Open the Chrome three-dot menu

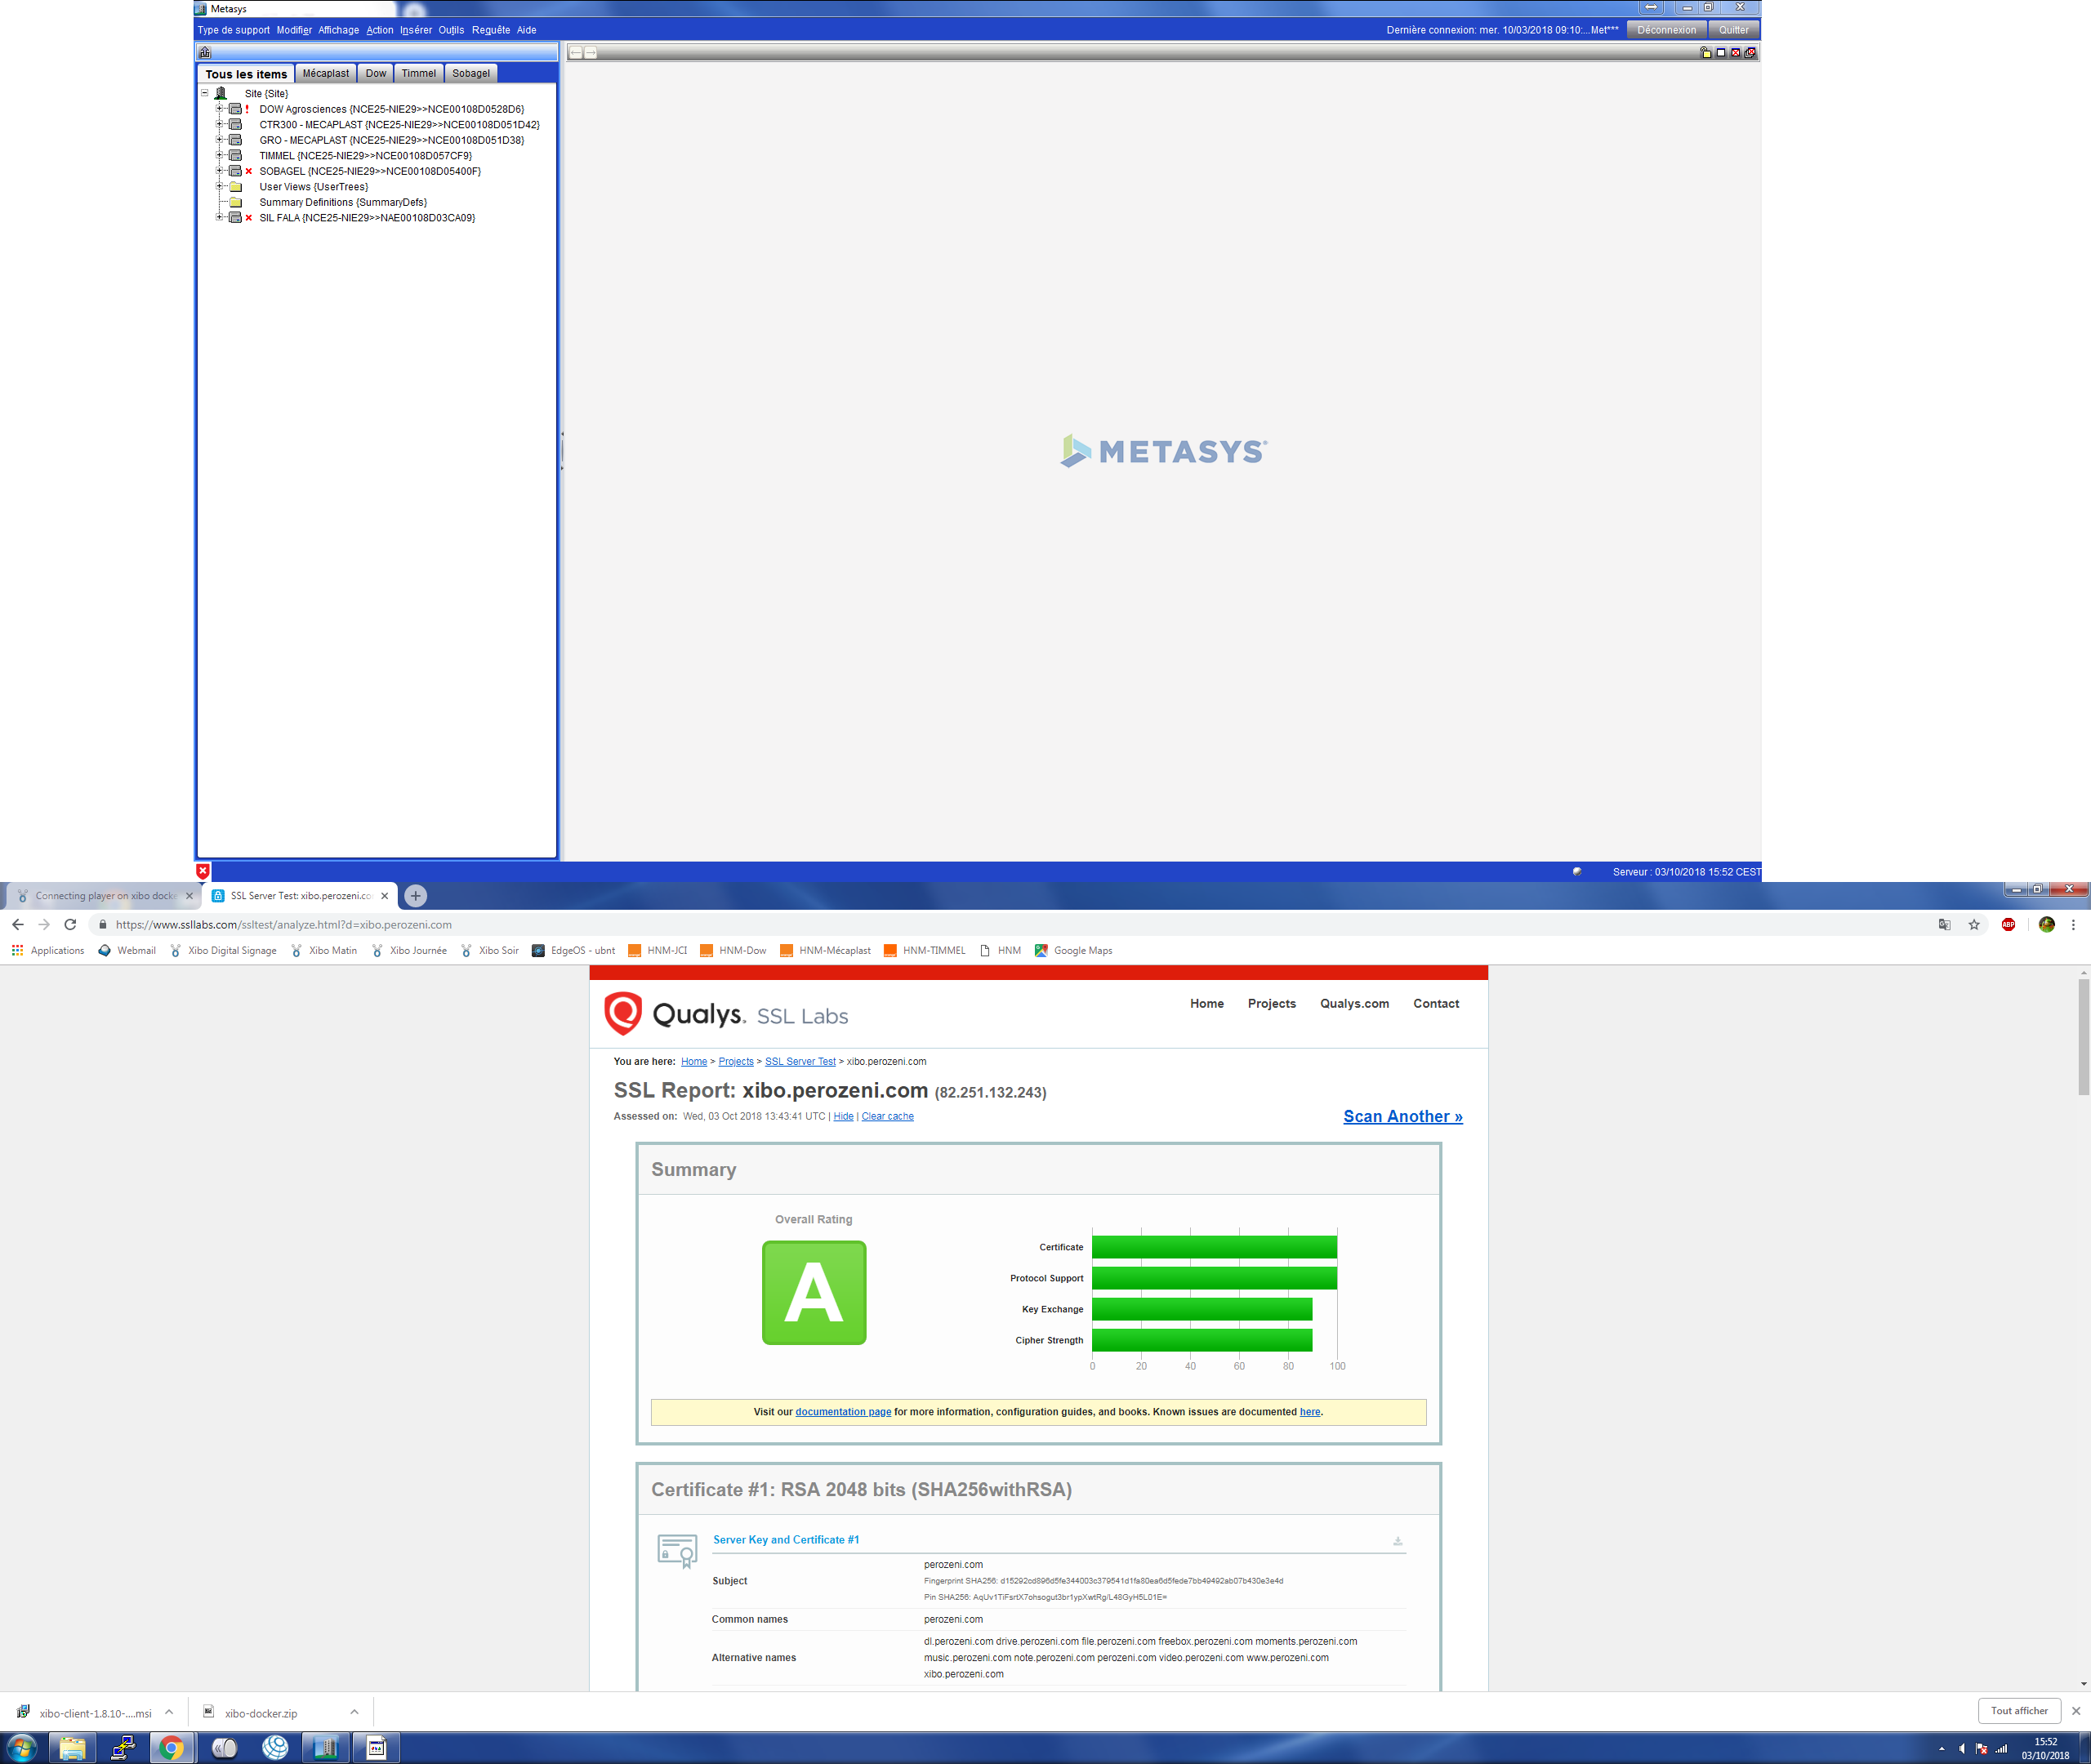point(2073,924)
